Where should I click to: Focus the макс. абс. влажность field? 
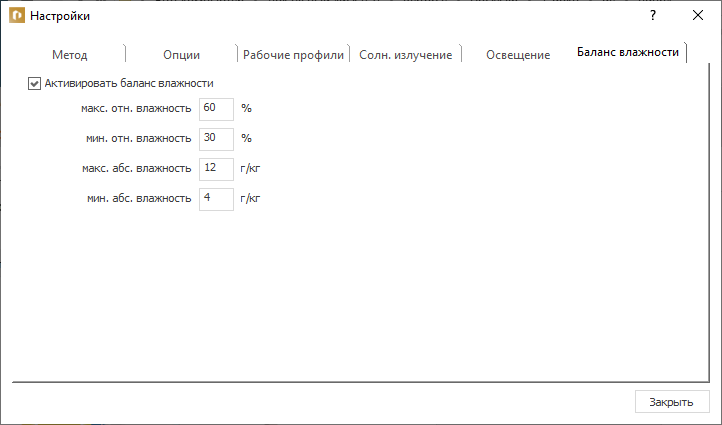[216, 169]
